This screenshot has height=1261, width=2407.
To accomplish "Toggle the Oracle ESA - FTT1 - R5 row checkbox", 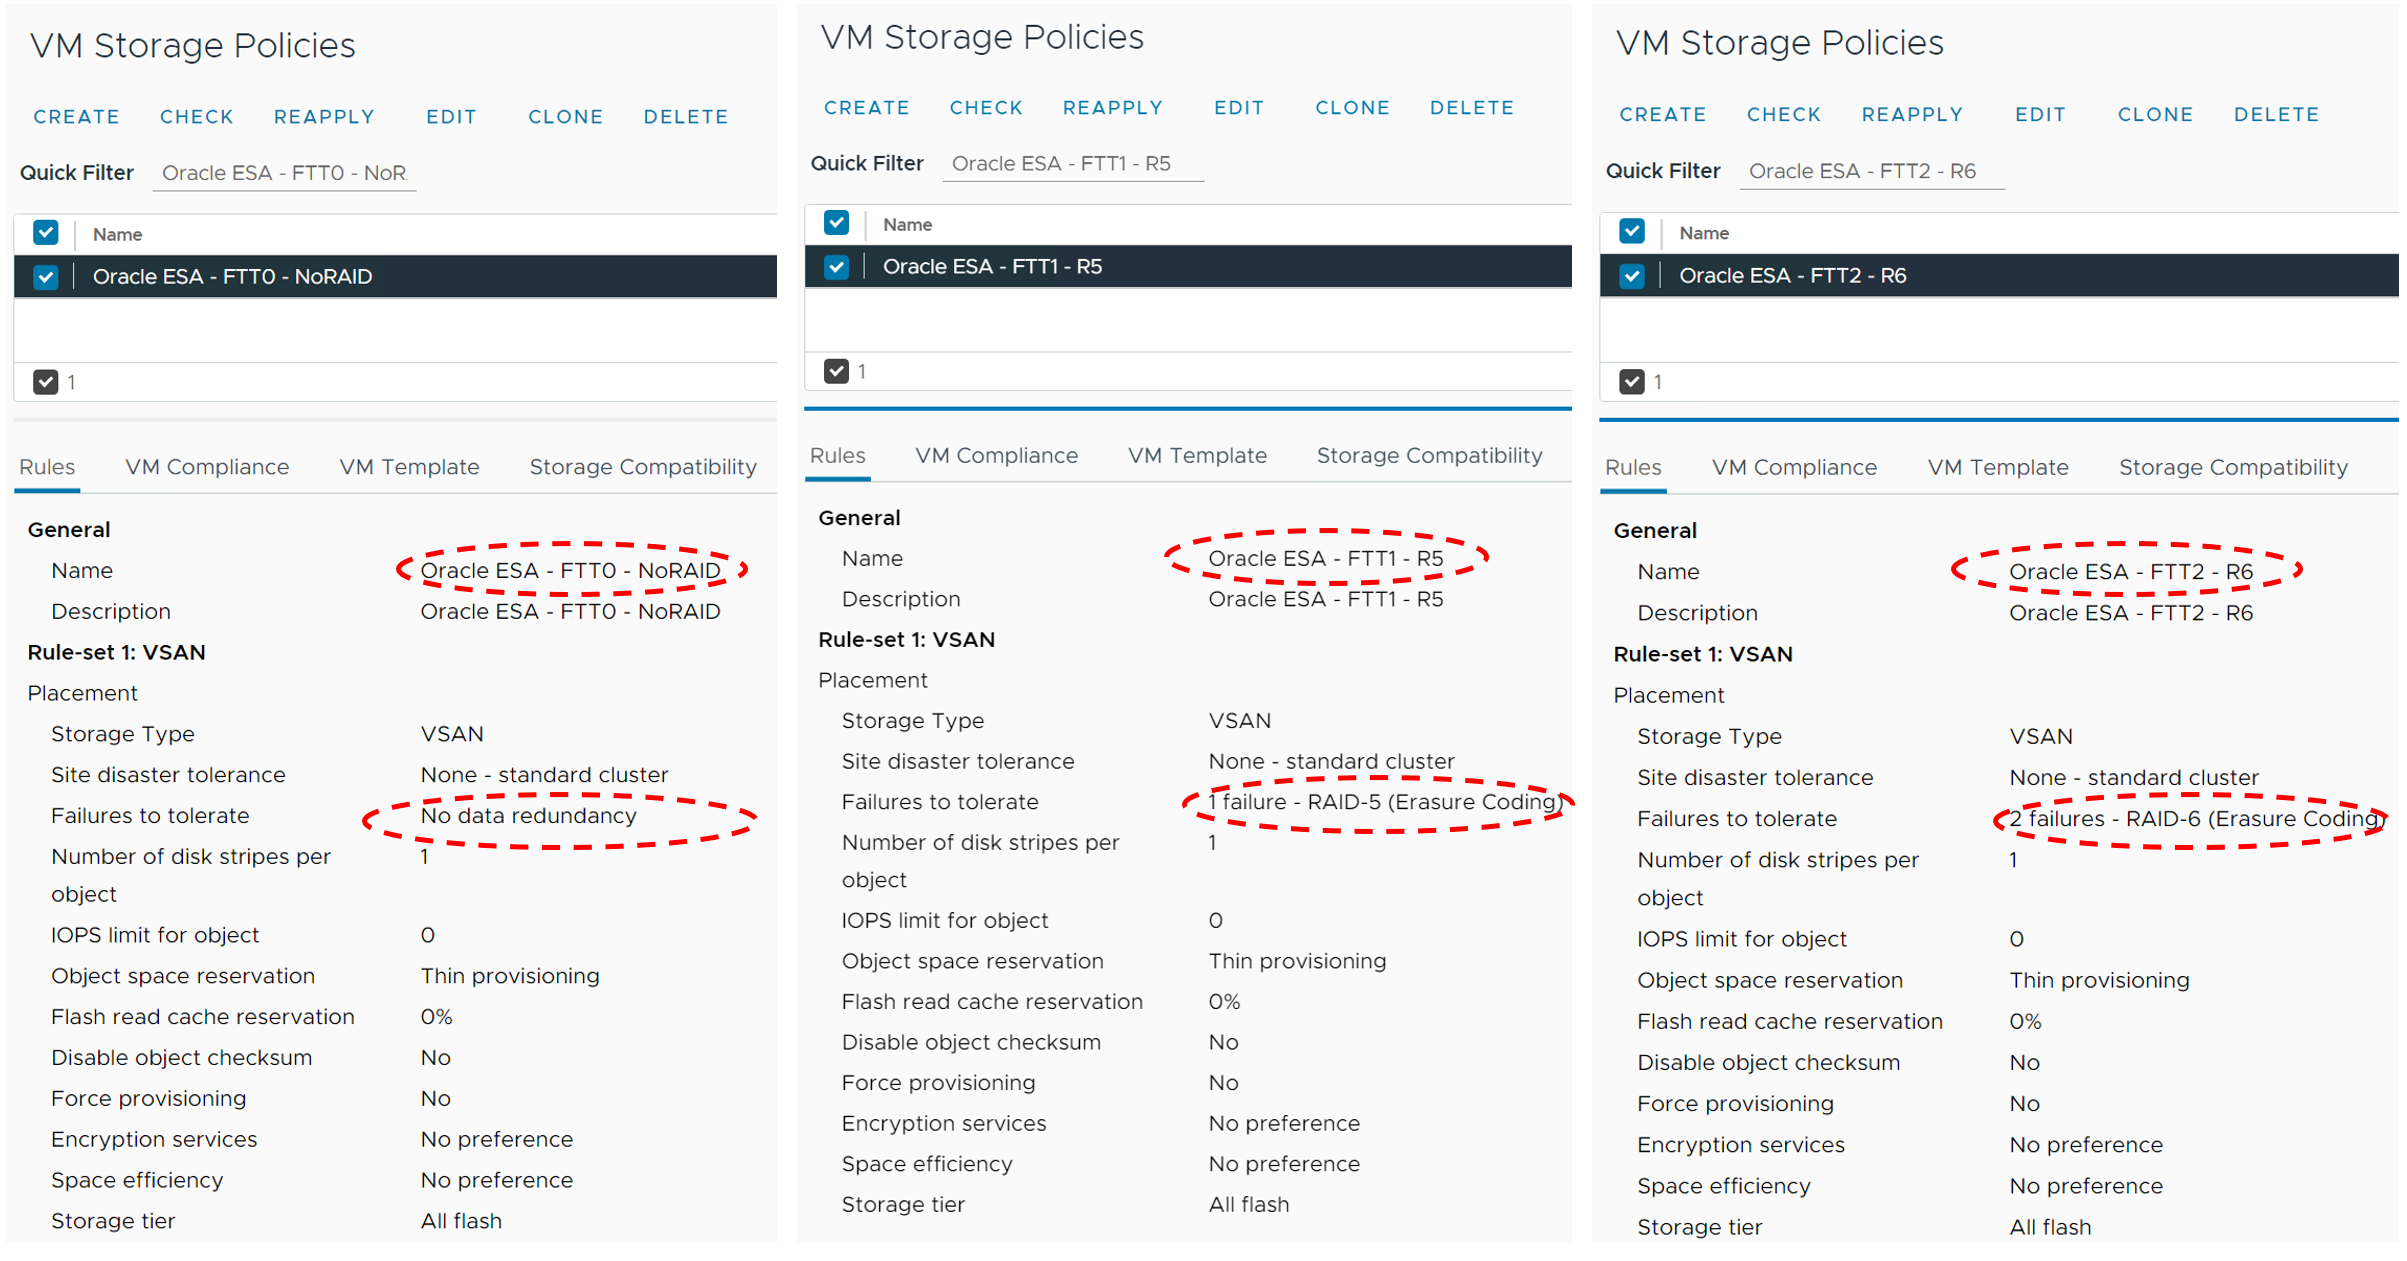I will (836, 267).
